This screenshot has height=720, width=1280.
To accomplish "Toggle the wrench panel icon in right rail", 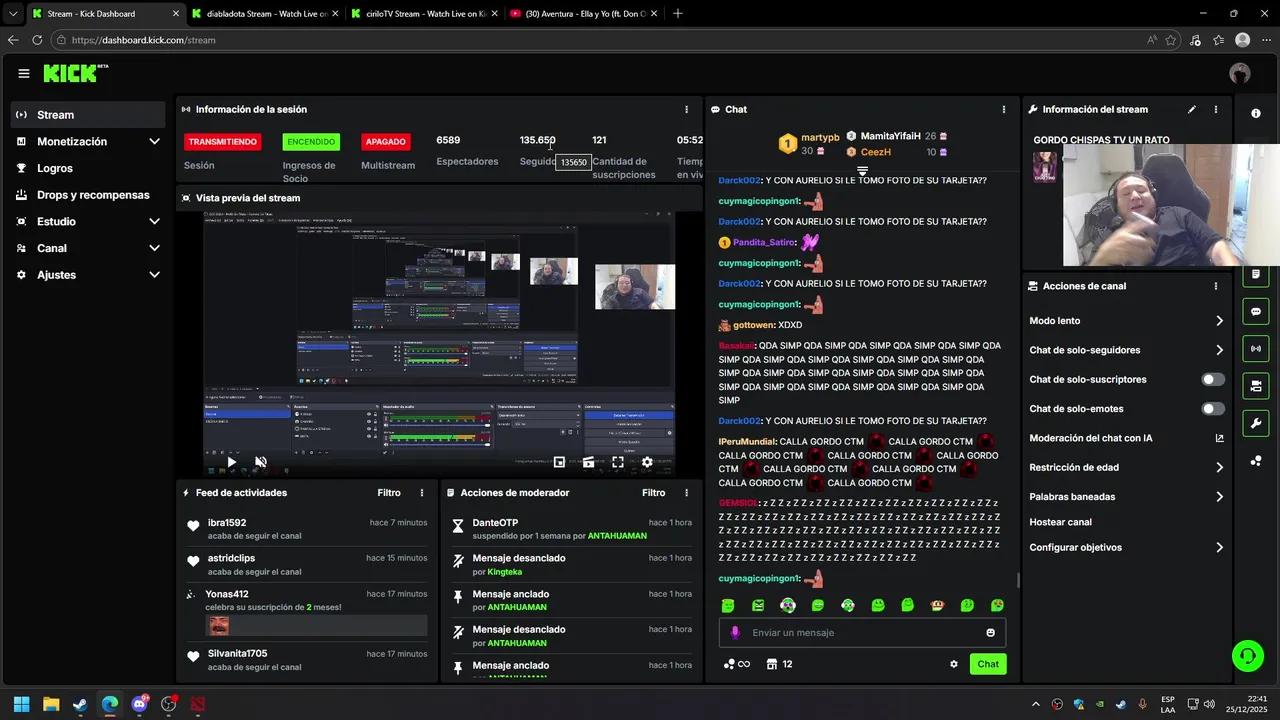I will tap(1256, 423).
